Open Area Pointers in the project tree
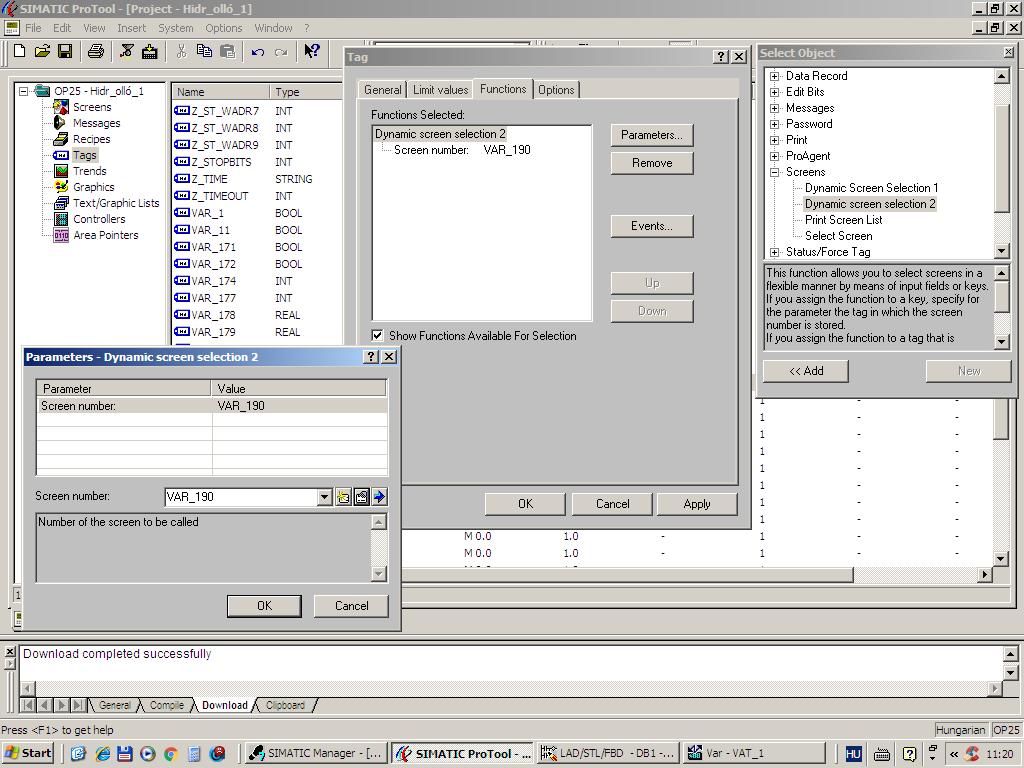Image resolution: width=1024 pixels, height=768 pixels. [106, 235]
